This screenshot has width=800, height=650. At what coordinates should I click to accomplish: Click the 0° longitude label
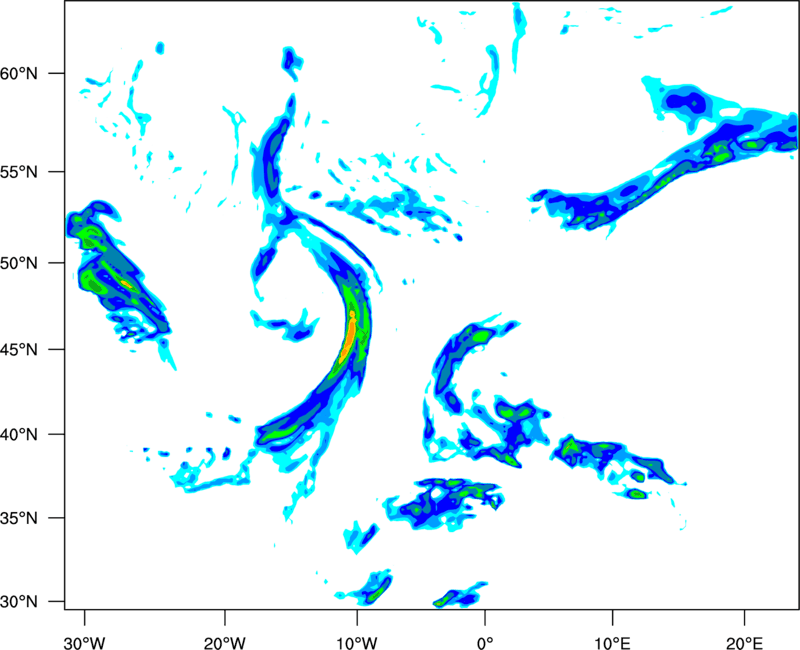tap(485, 641)
